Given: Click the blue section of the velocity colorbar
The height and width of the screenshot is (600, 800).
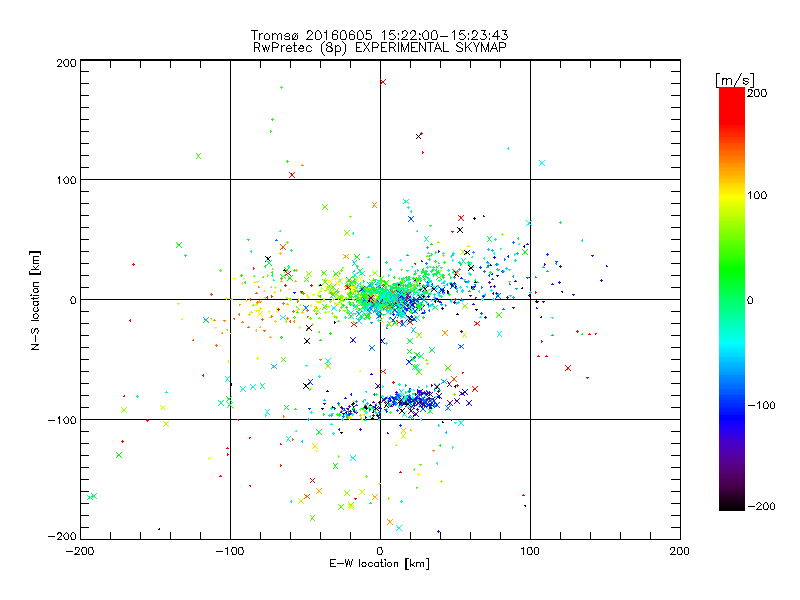Looking at the screenshot, I should (732, 413).
